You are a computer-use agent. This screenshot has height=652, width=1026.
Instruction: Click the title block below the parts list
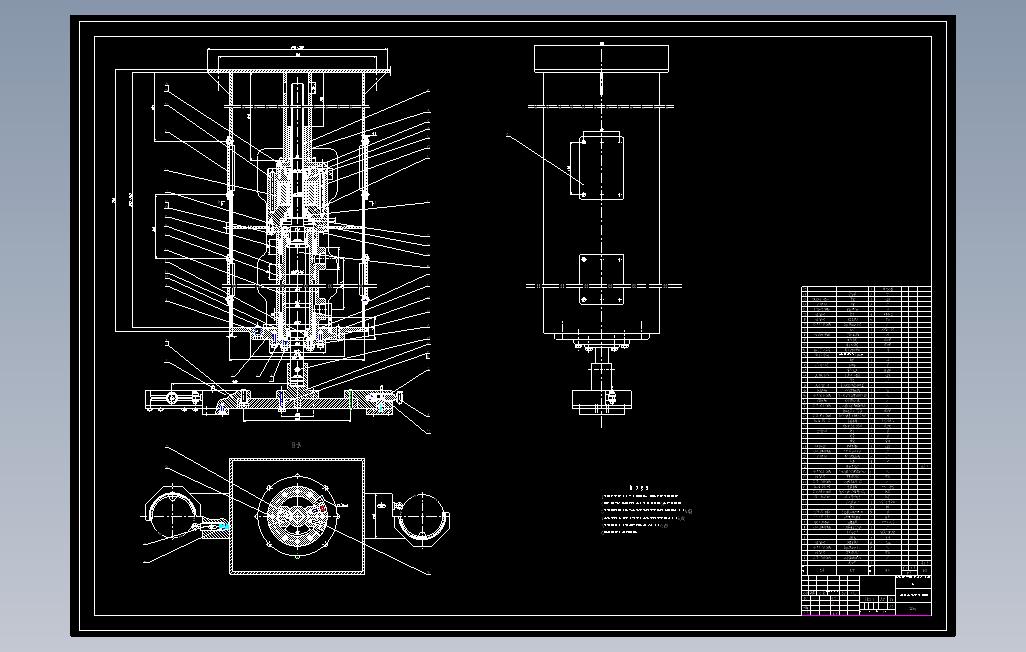tap(866, 595)
